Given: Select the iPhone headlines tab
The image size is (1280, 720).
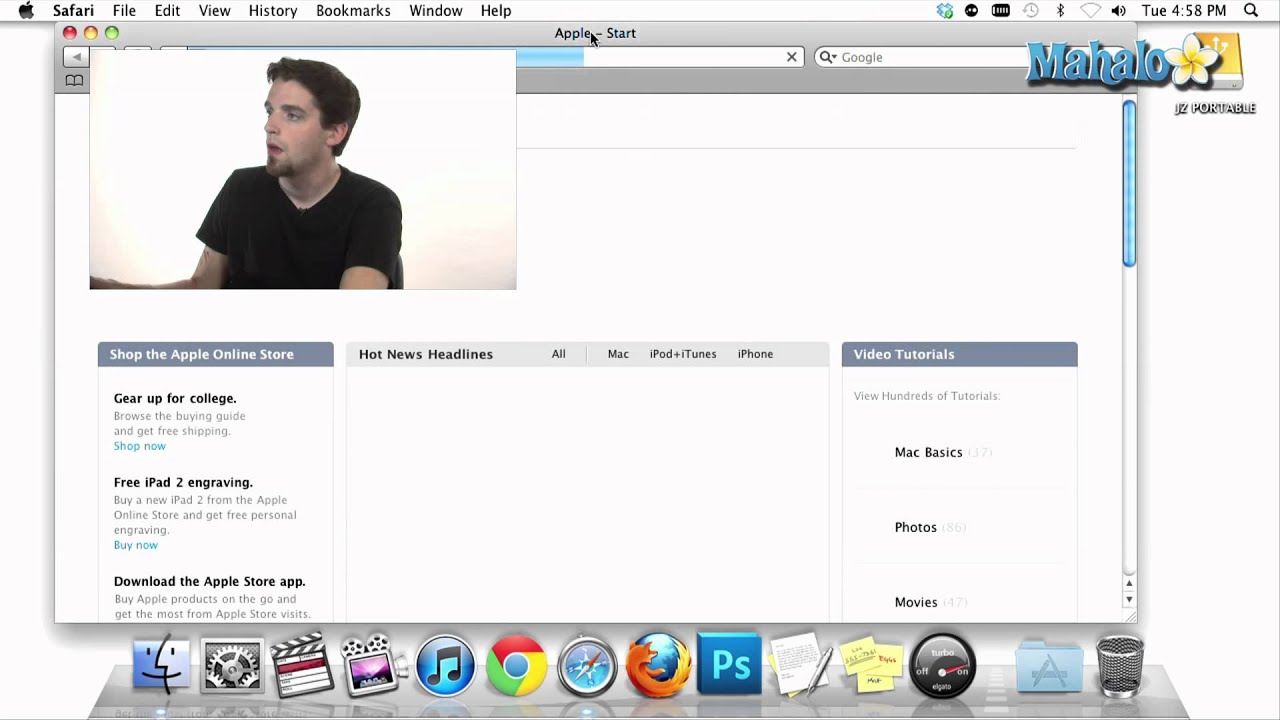Looking at the screenshot, I should pyautogui.click(x=755, y=354).
